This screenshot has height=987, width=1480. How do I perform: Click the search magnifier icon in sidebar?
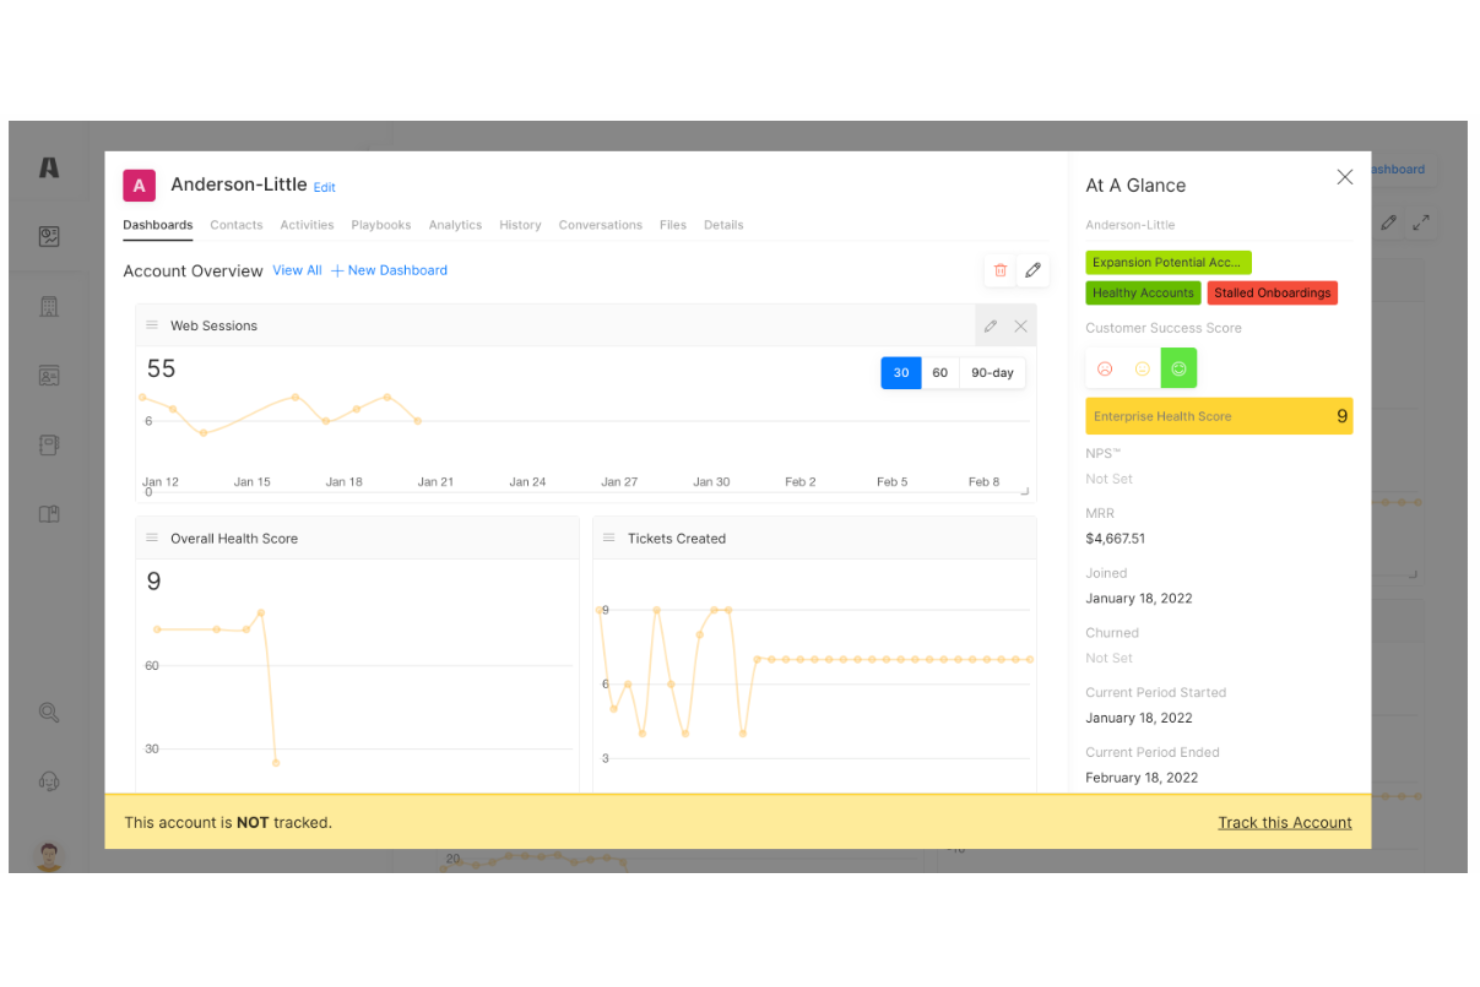pyautogui.click(x=48, y=713)
